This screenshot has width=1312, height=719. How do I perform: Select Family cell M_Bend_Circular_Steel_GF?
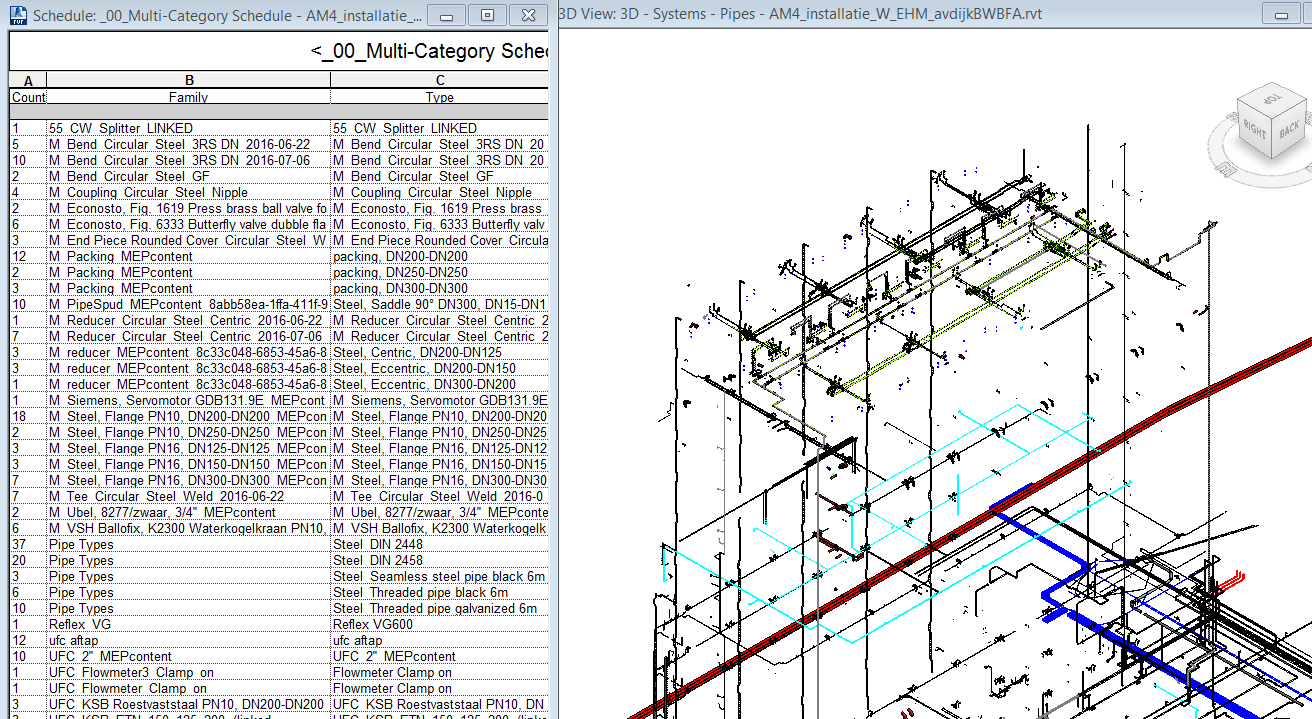coord(188,176)
